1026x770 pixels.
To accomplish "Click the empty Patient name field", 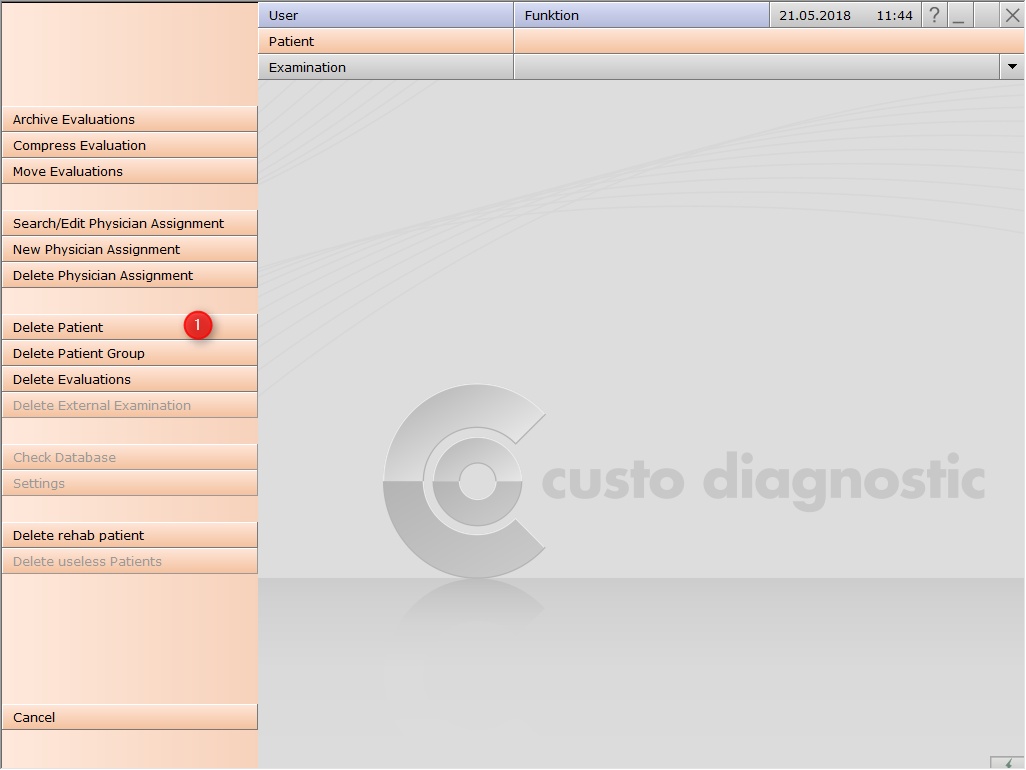I will point(770,41).
